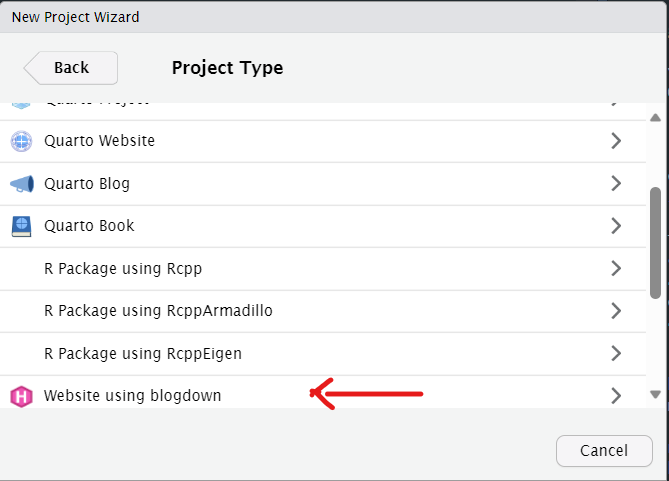Screen dimensions: 669x481
Task: Choose the Quarto Blog project type
Action: (x=323, y=184)
